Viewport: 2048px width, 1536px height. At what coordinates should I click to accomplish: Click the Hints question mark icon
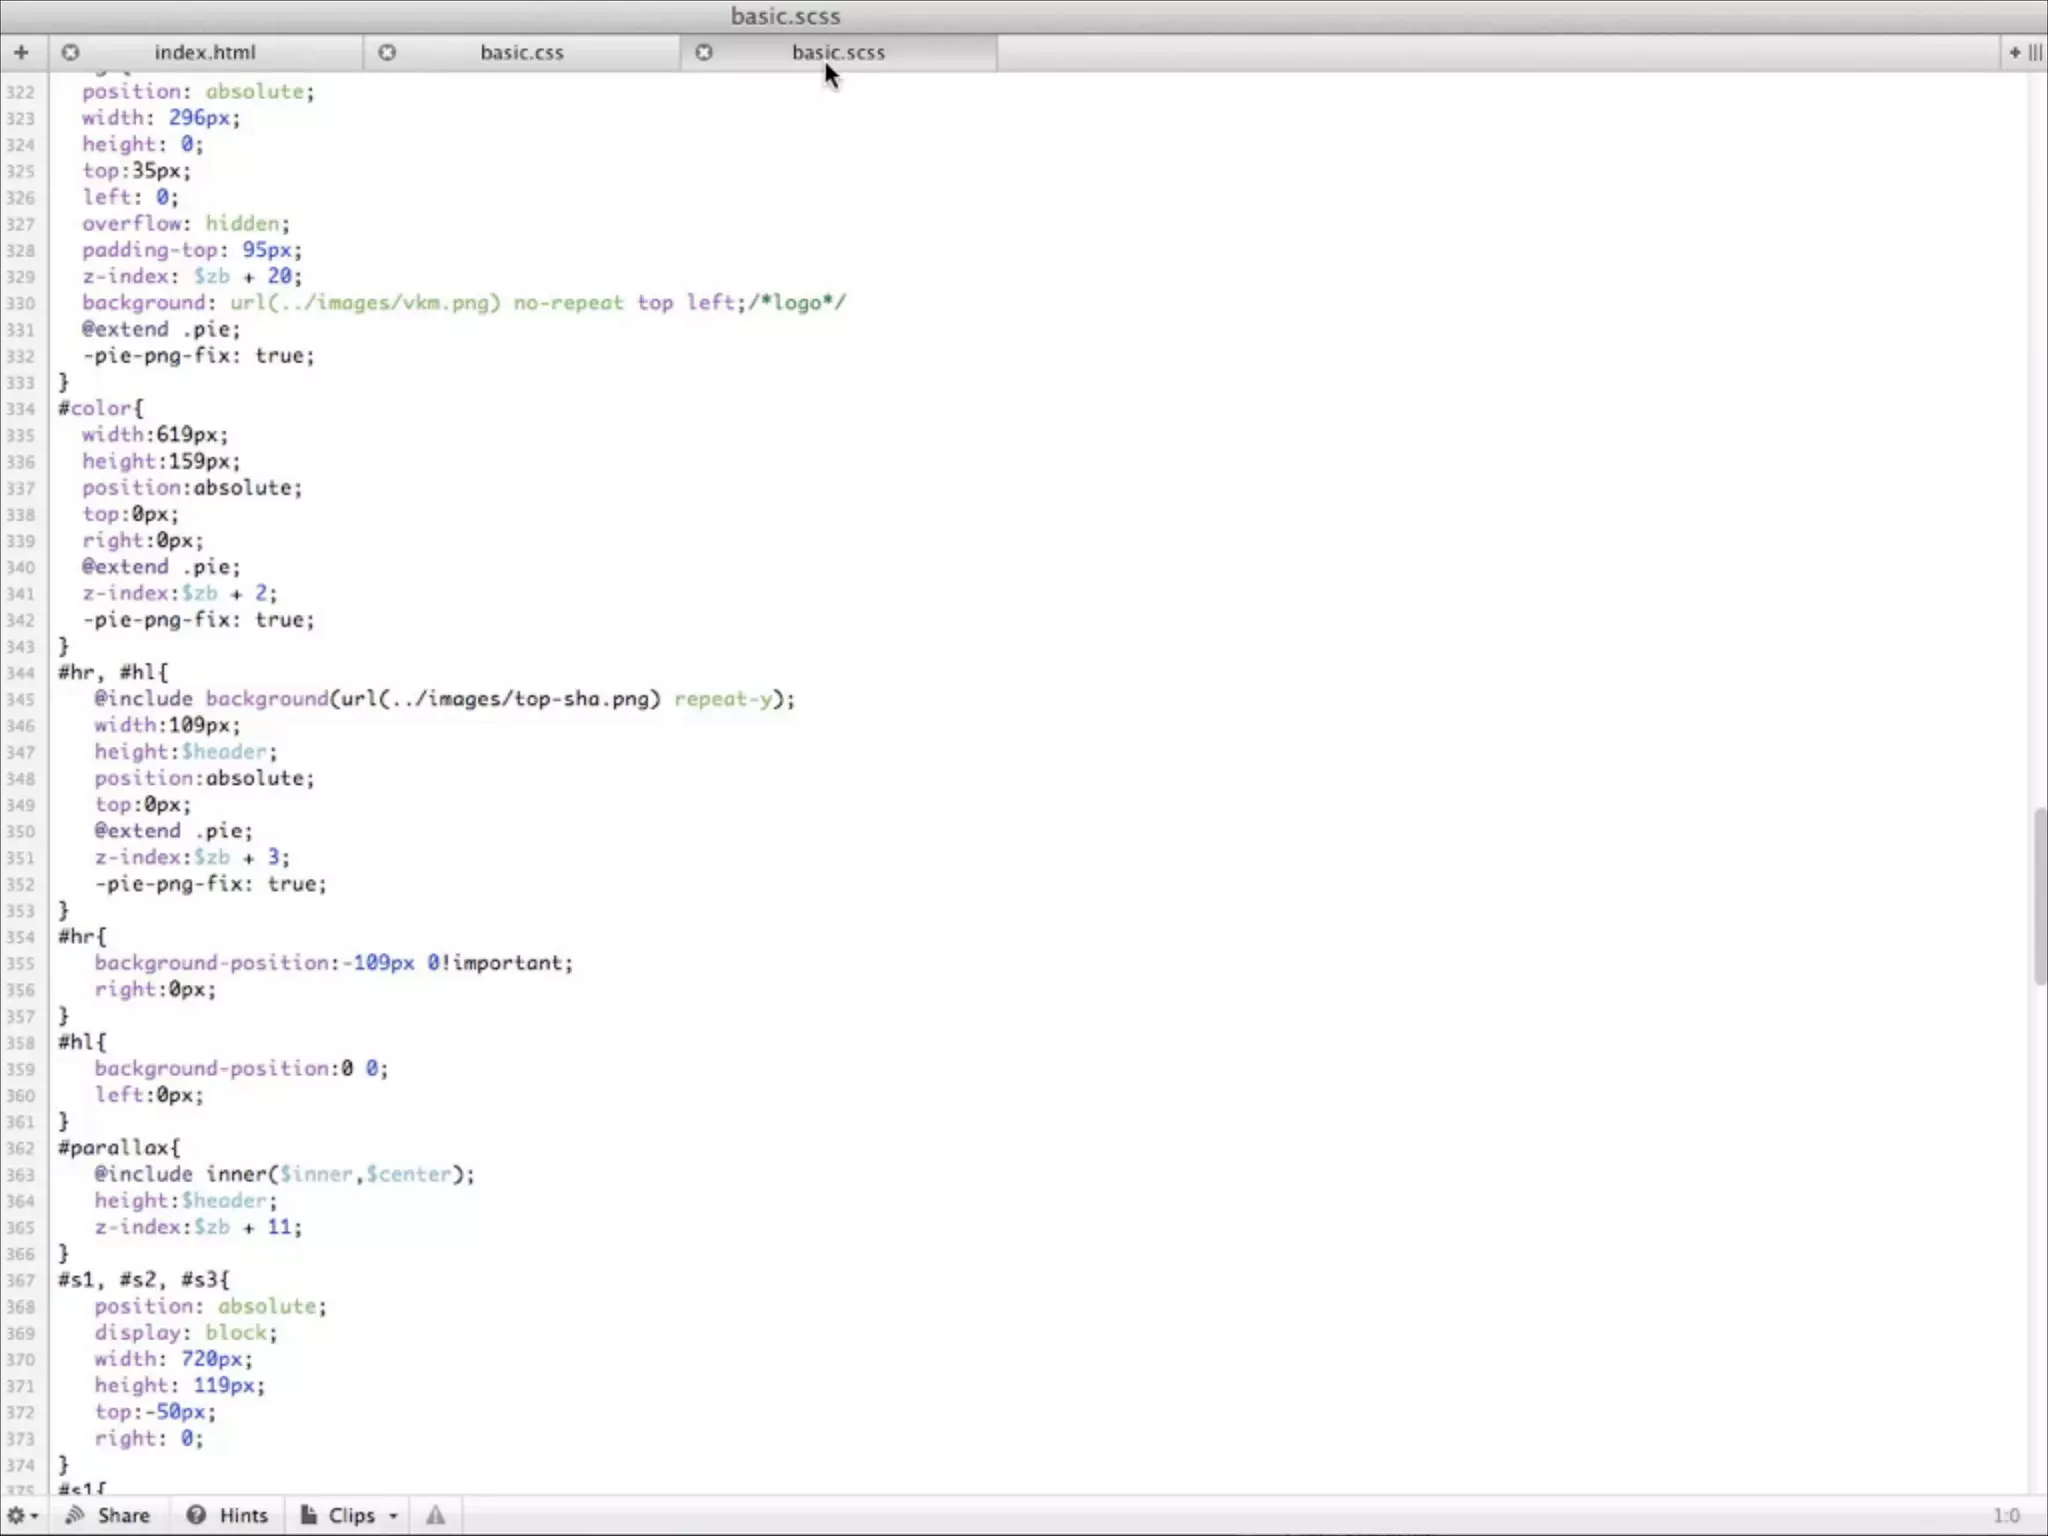point(196,1515)
